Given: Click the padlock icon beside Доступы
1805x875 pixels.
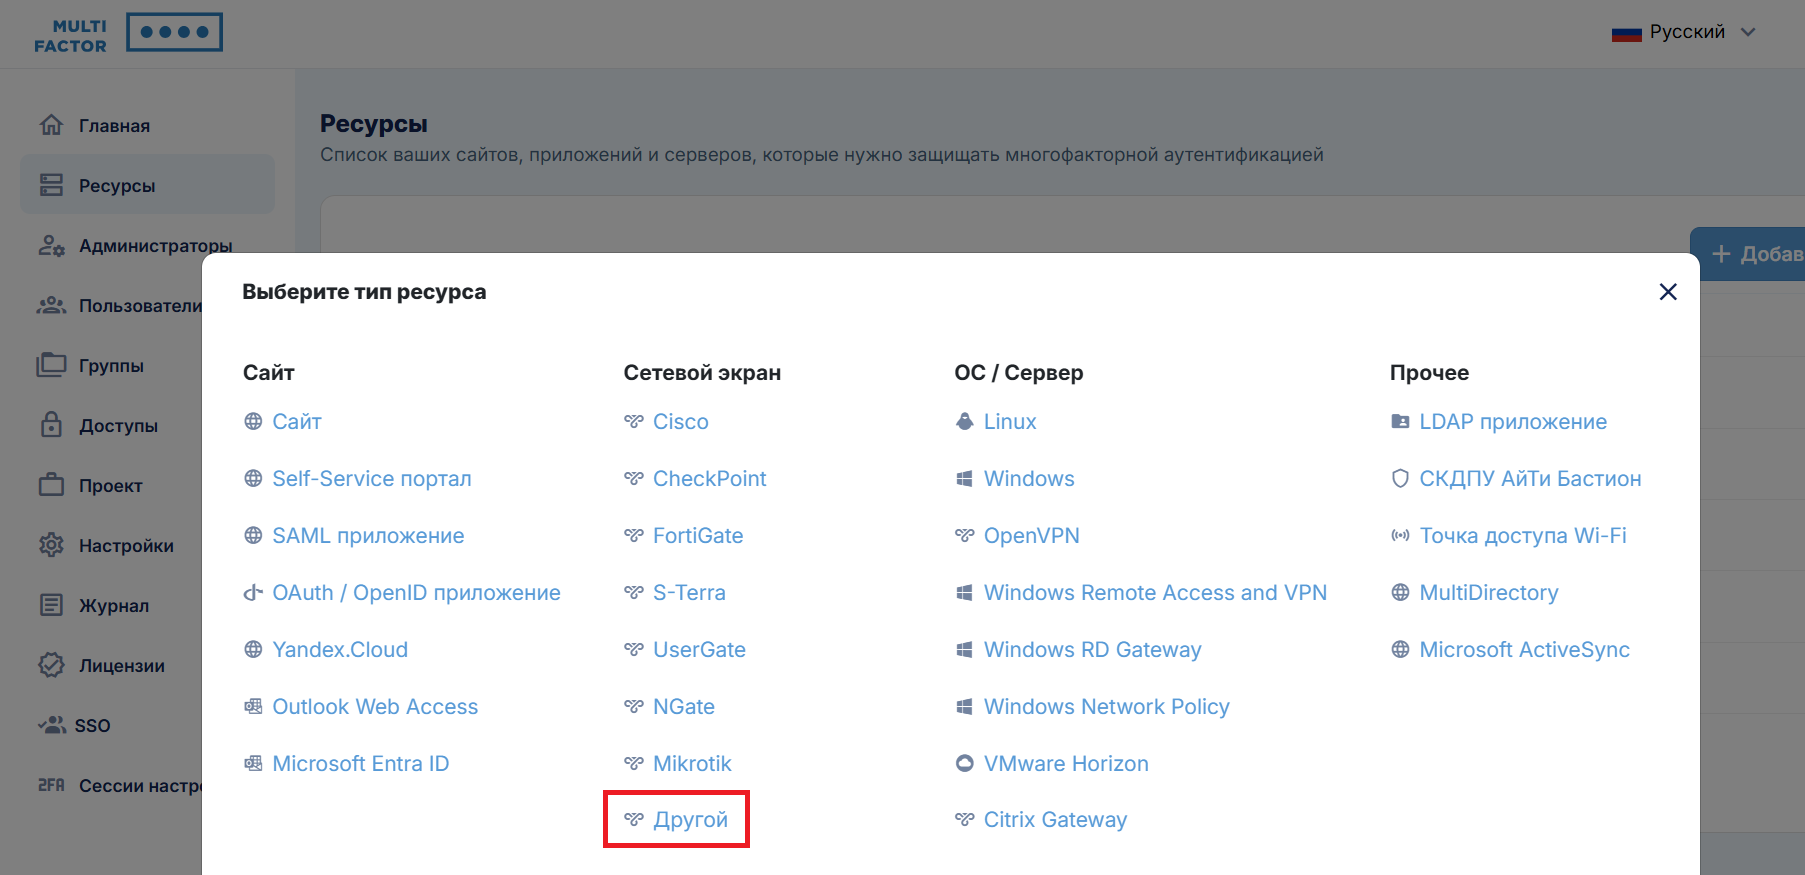Looking at the screenshot, I should 51,425.
